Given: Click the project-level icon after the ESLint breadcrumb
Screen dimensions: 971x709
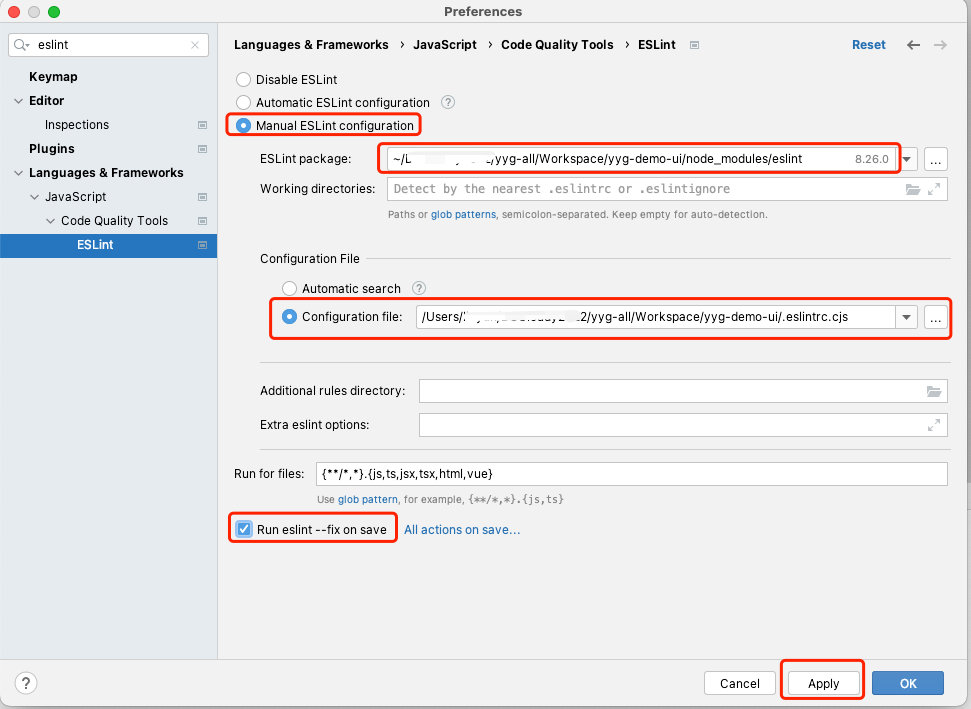Looking at the screenshot, I should point(694,45).
